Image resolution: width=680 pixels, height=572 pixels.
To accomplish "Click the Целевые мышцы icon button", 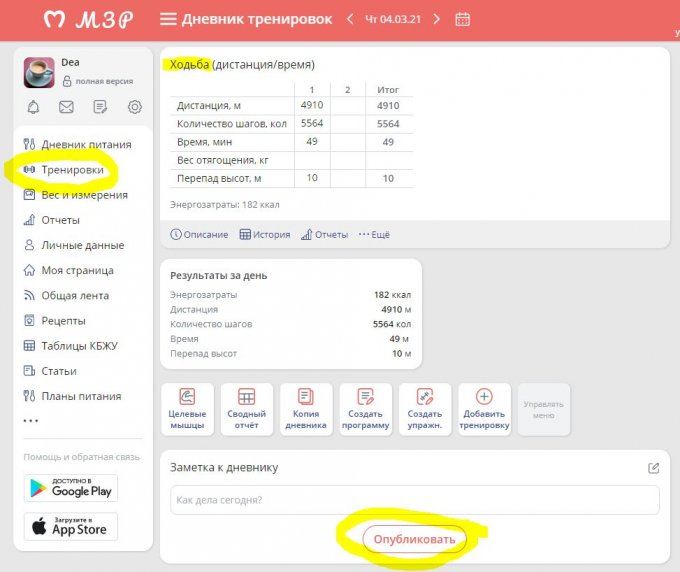I will [186, 409].
